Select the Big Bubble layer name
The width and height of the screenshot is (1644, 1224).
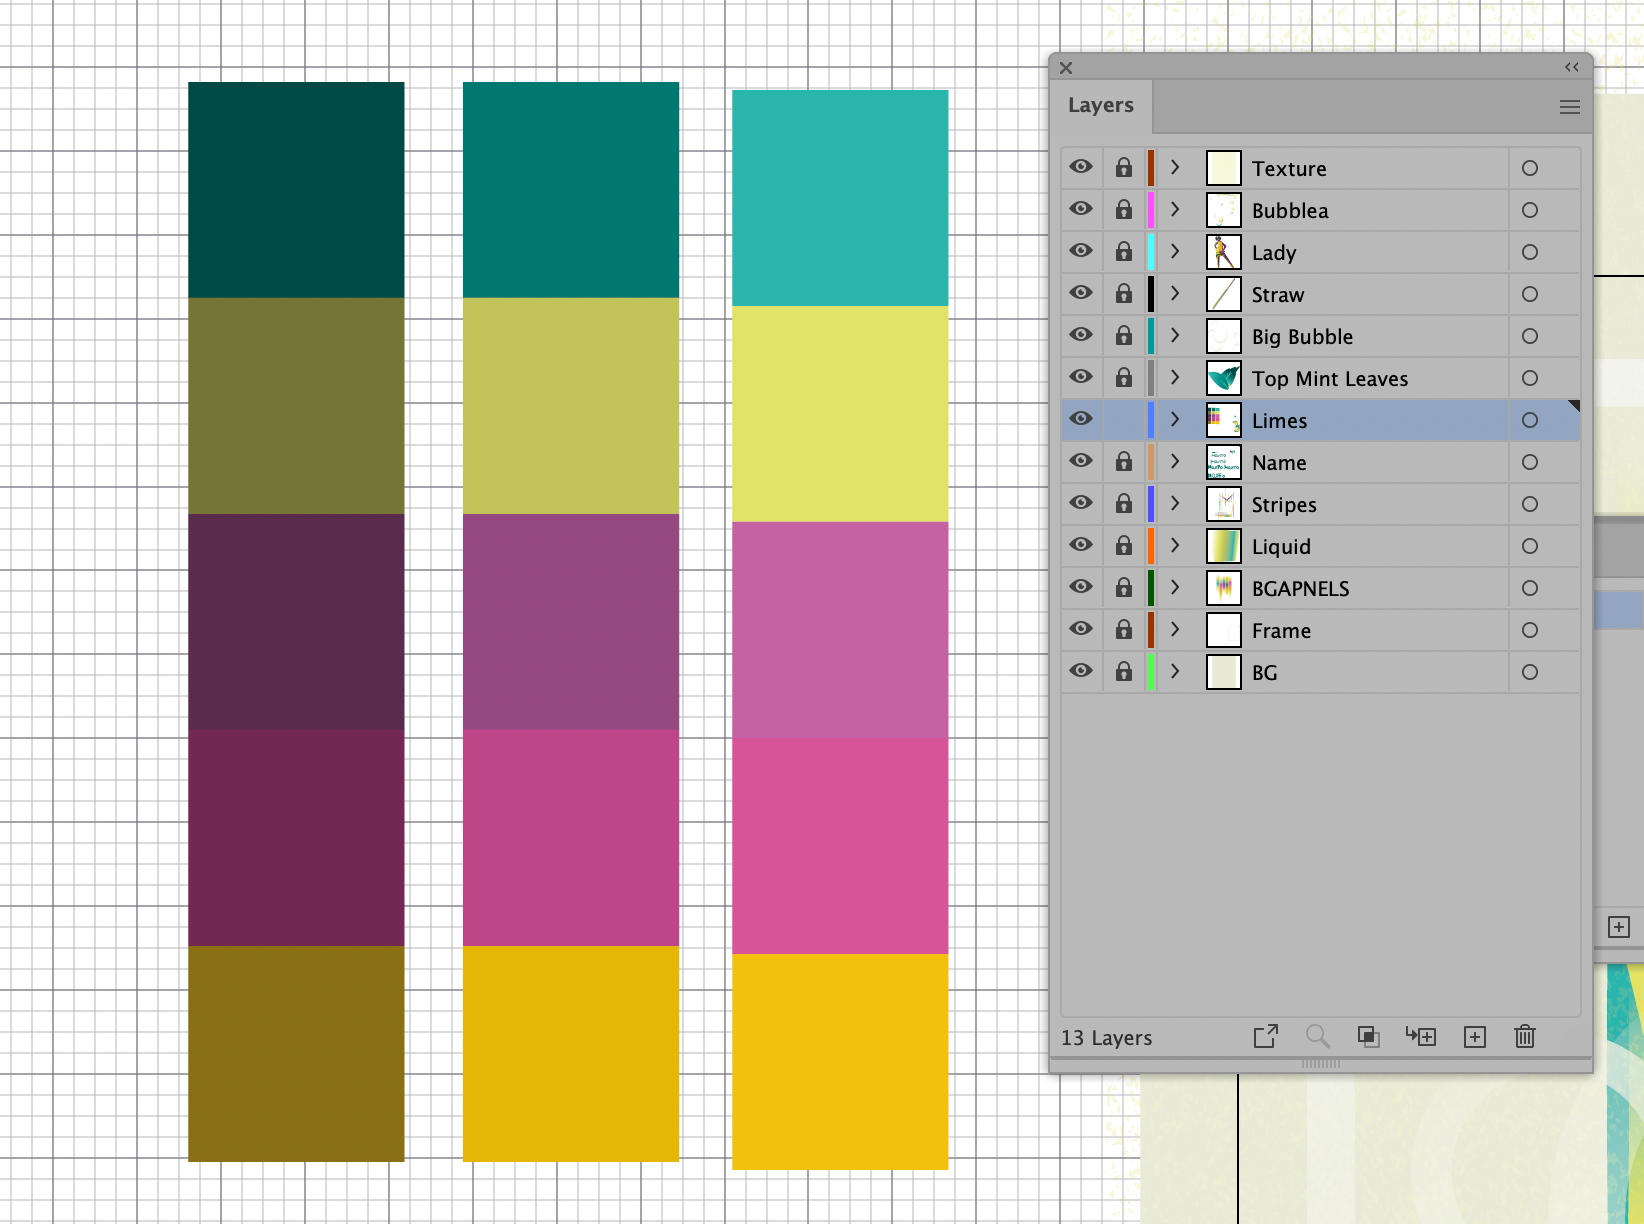coord(1302,337)
